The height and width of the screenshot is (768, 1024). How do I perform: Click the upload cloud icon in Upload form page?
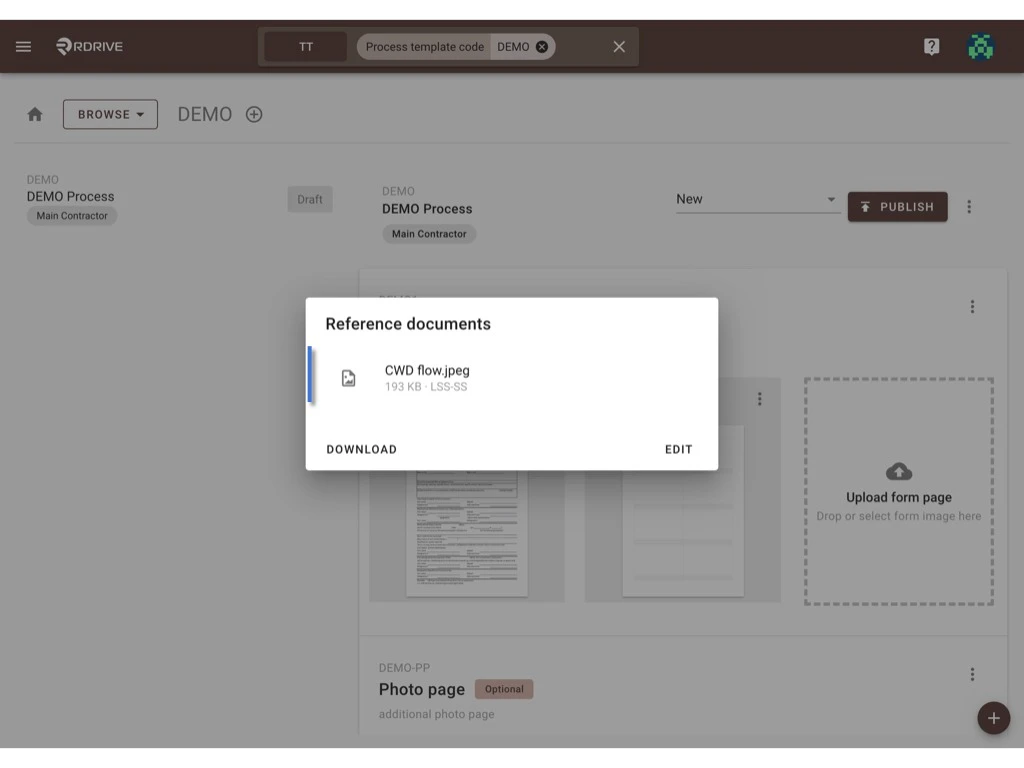(898, 471)
